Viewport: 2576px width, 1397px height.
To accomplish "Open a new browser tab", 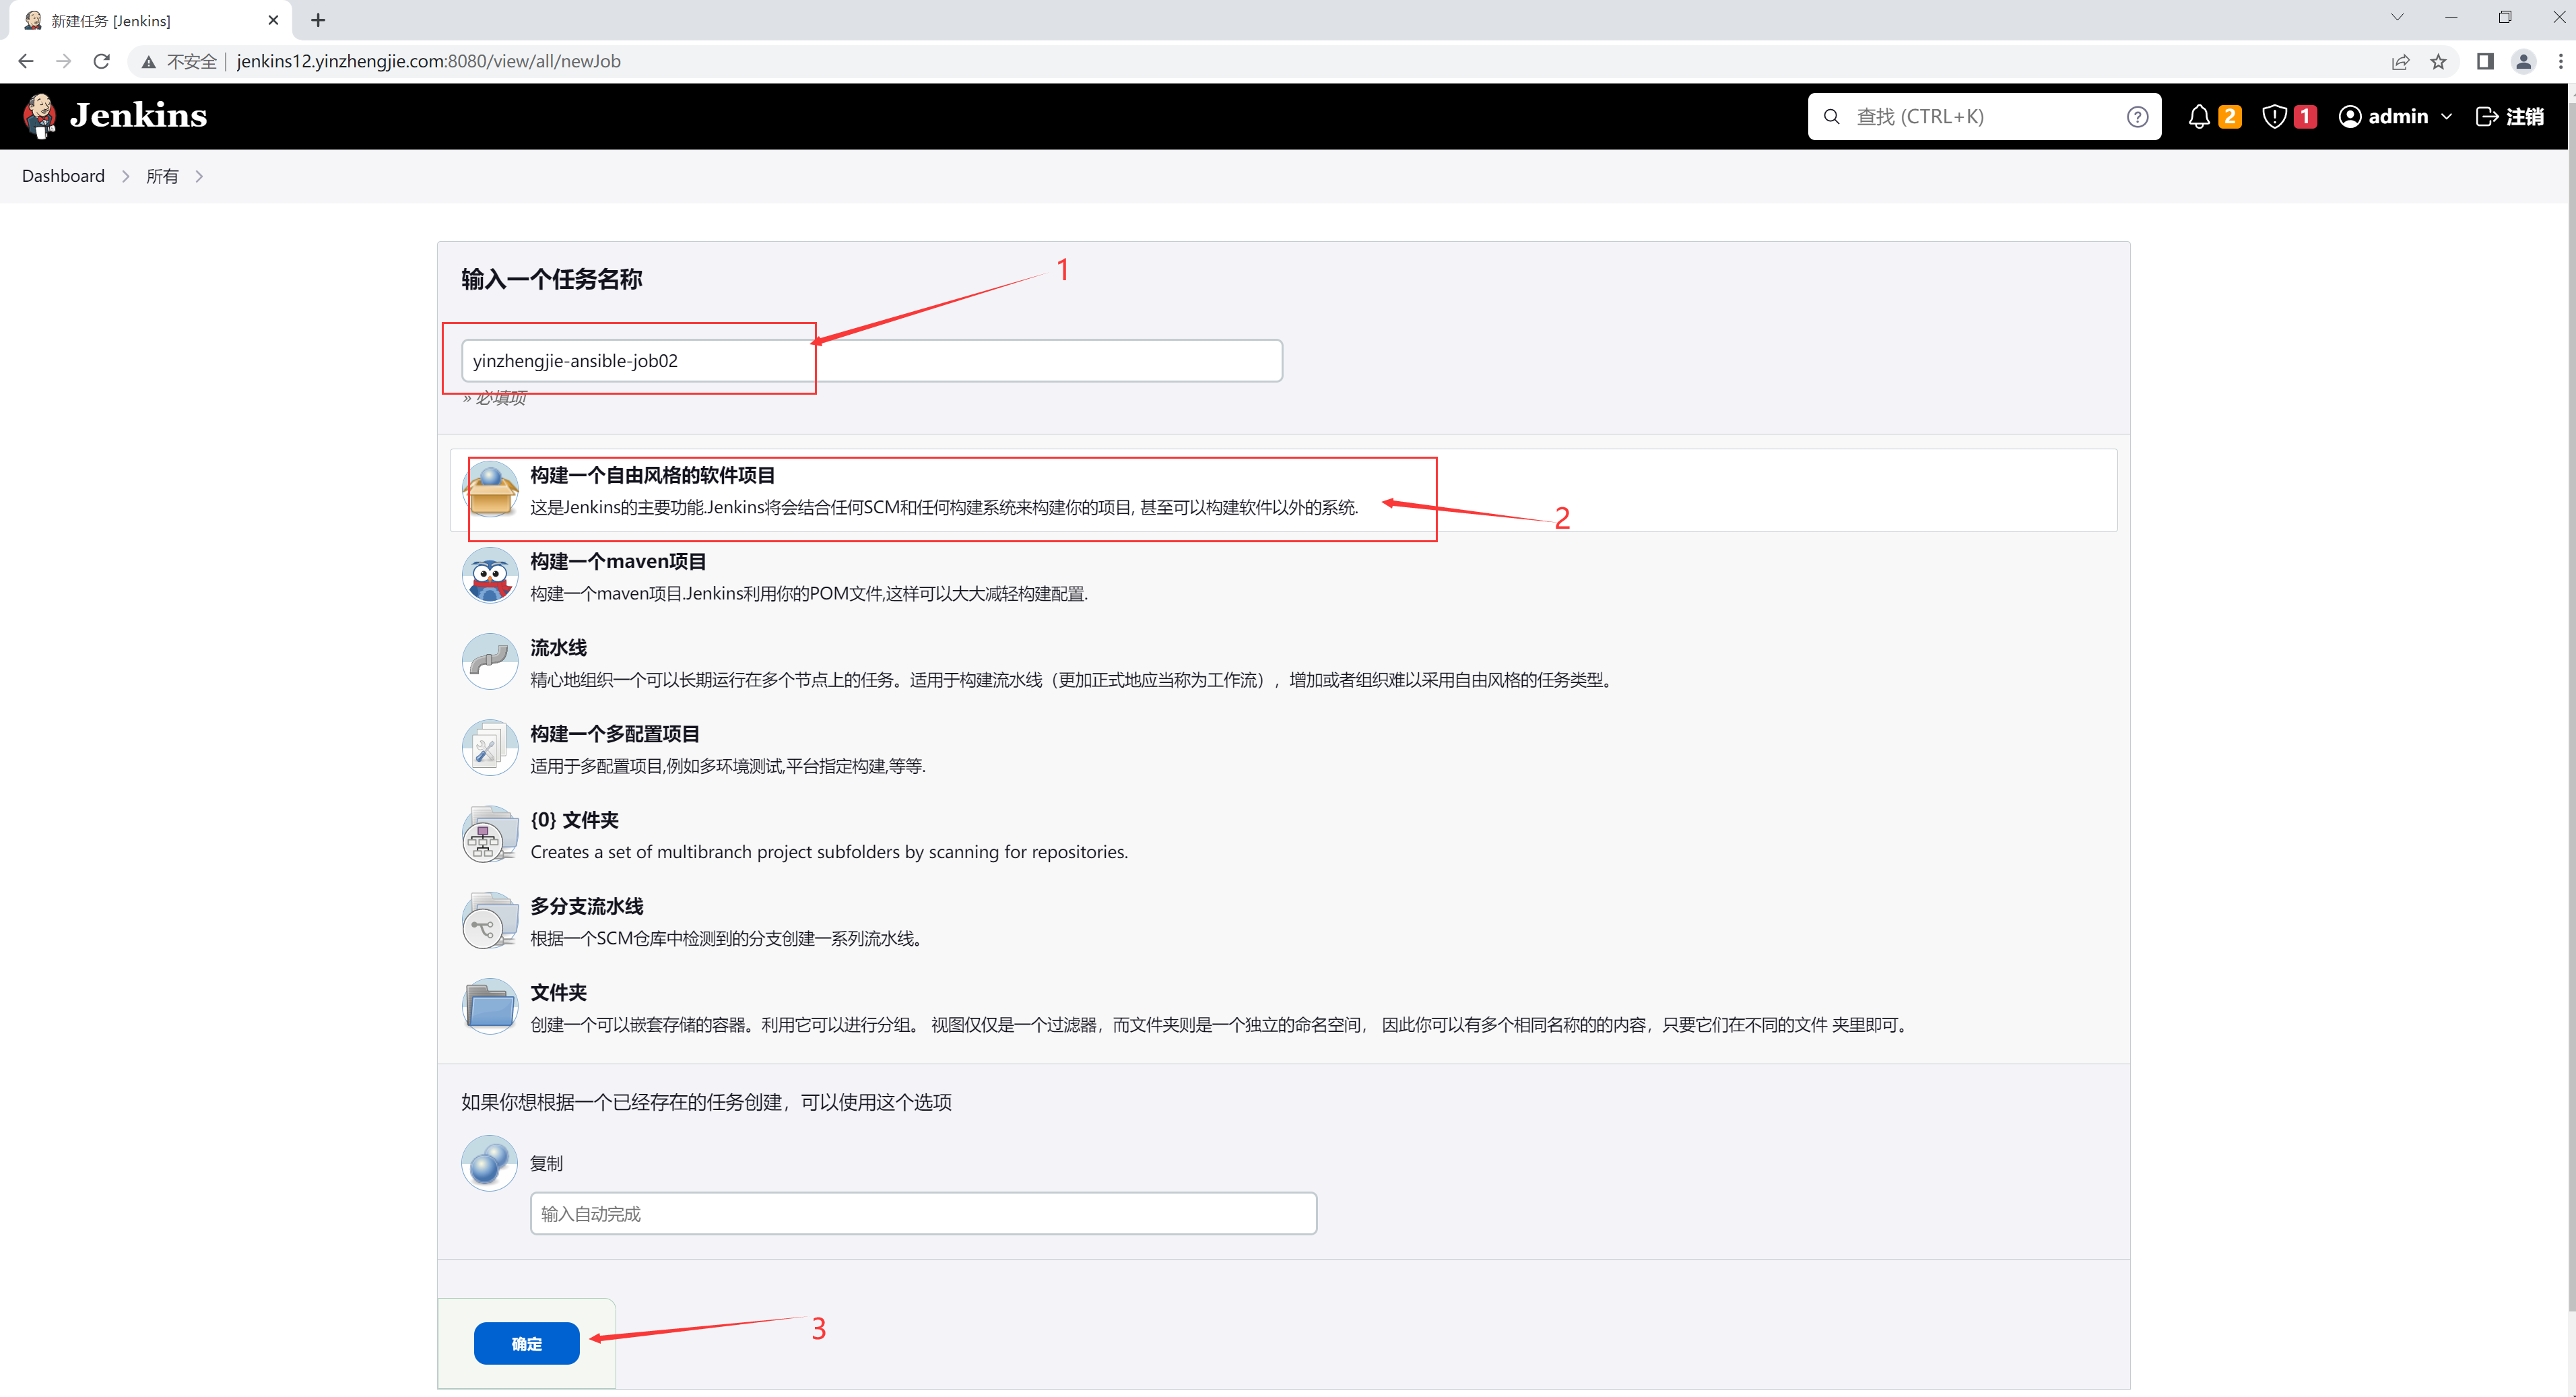I will point(318,20).
